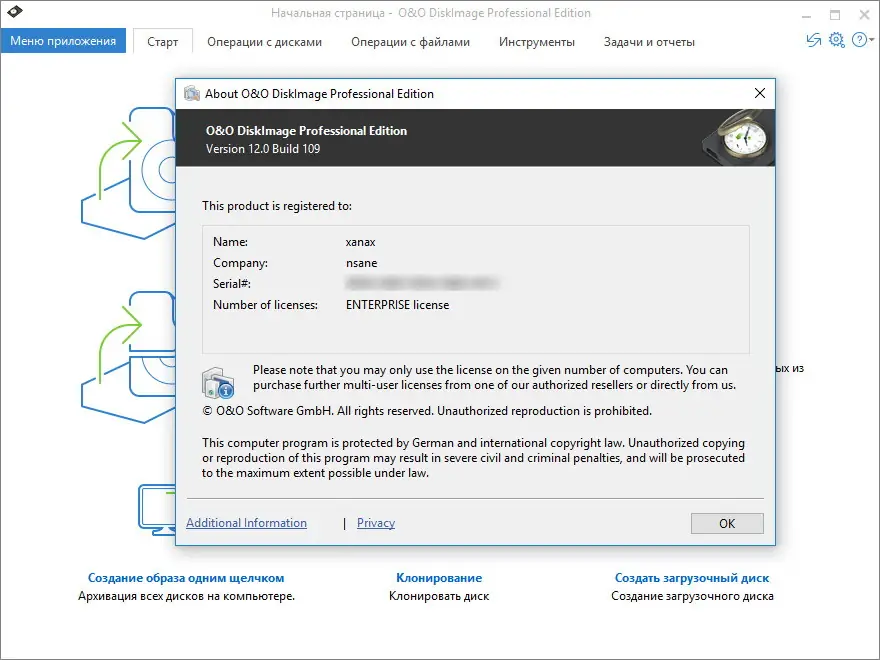Open the O&O DiskImage settings gear icon
The image size is (880, 660).
[836, 40]
